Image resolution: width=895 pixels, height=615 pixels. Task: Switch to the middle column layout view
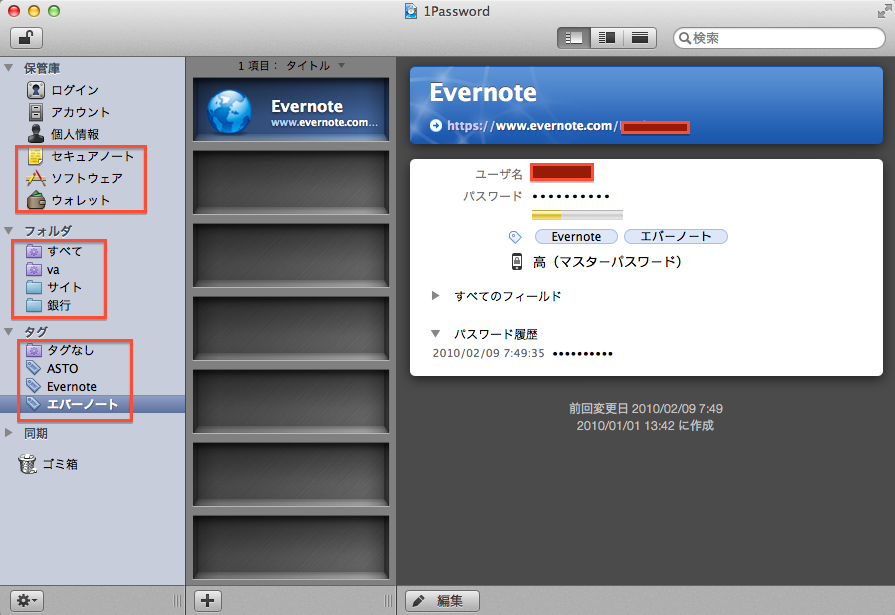[x=607, y=38]
